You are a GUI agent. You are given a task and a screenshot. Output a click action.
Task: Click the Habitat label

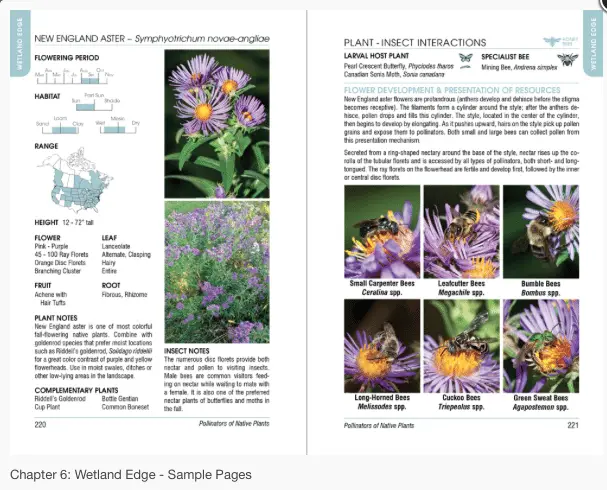click(47, 96)
